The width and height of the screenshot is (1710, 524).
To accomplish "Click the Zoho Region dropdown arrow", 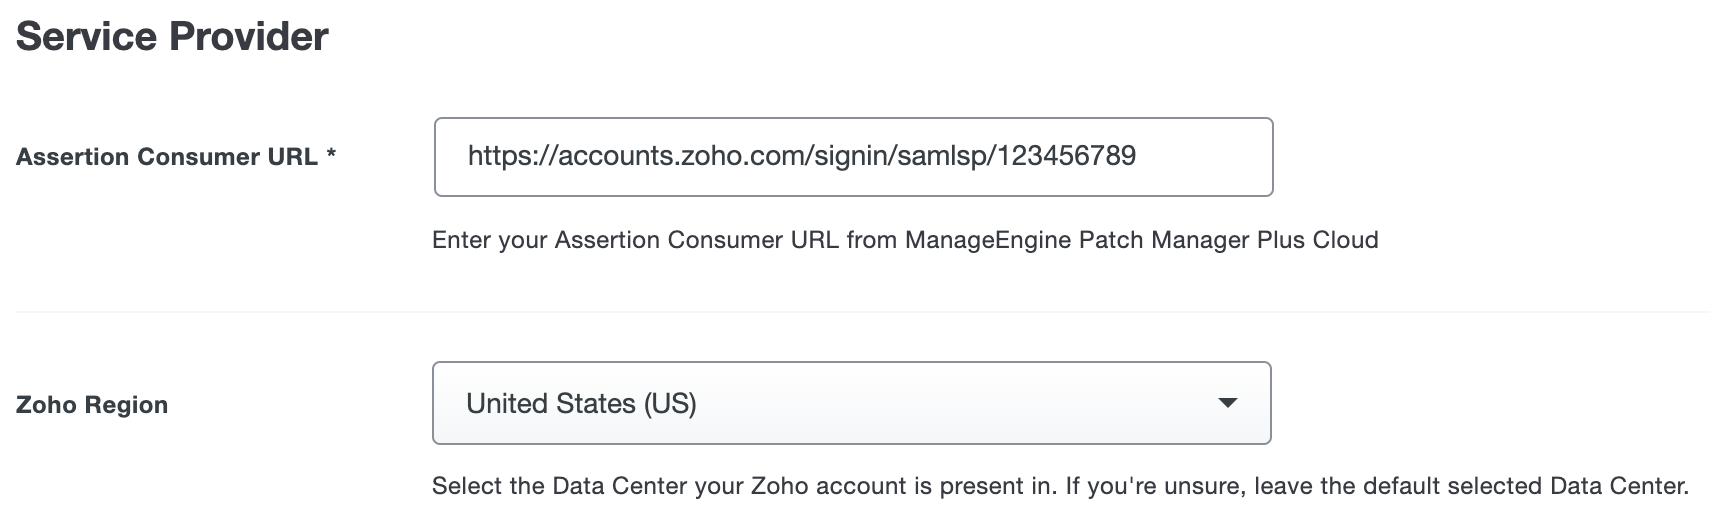I will coord(1227,403).
